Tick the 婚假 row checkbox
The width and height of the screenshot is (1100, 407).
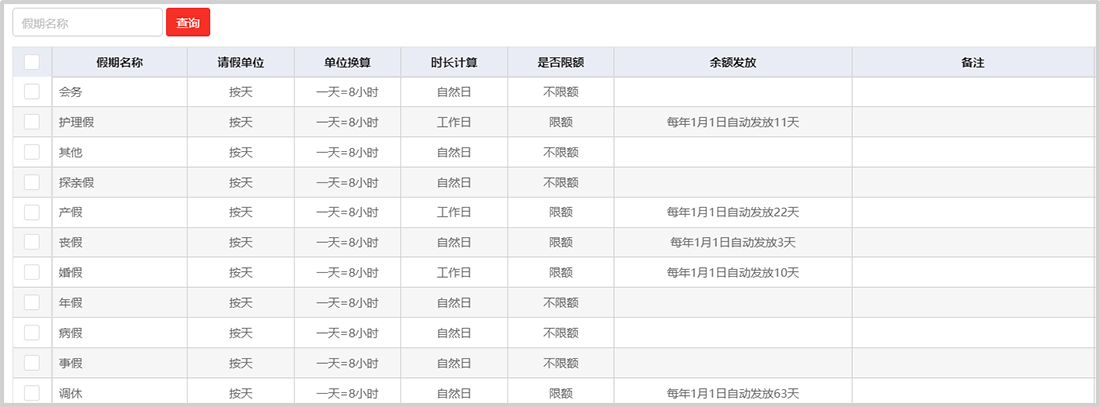pos(32,272)
